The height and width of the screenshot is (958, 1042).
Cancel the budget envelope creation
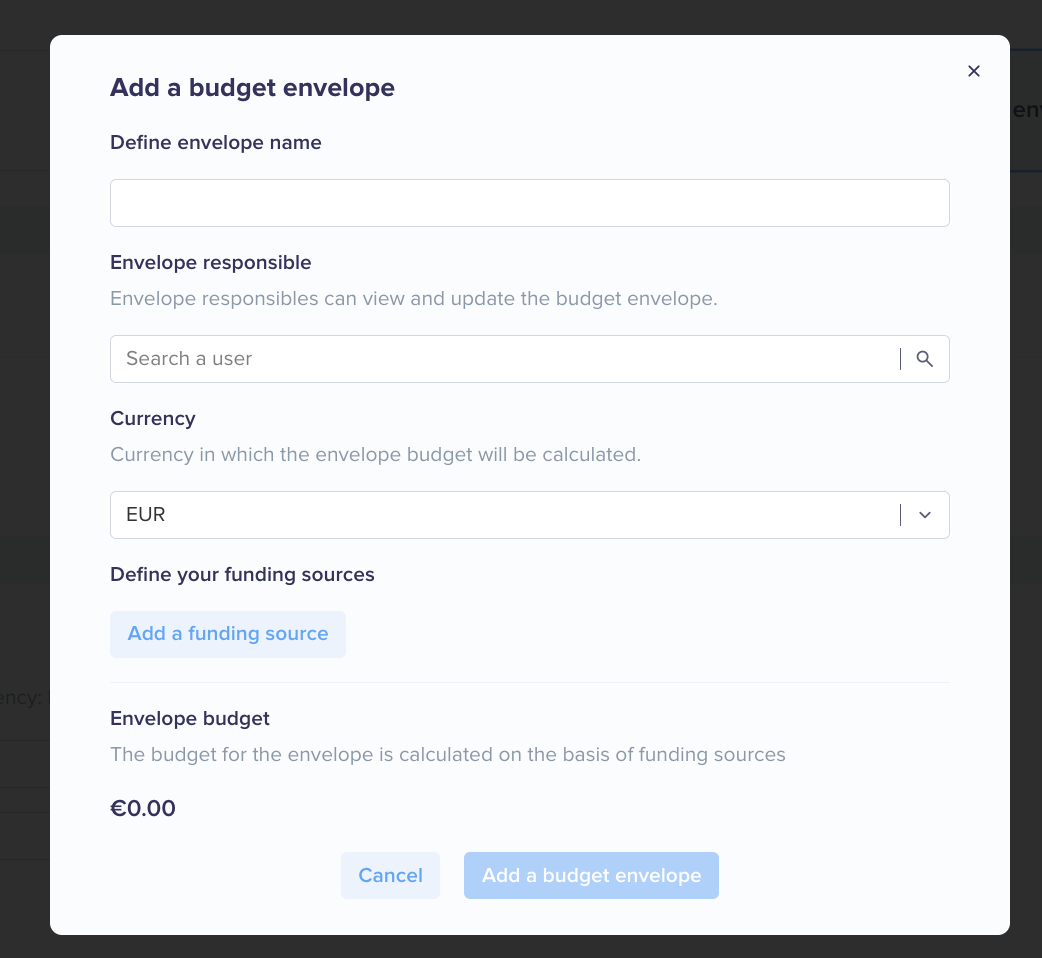click(x=390, y=876)
